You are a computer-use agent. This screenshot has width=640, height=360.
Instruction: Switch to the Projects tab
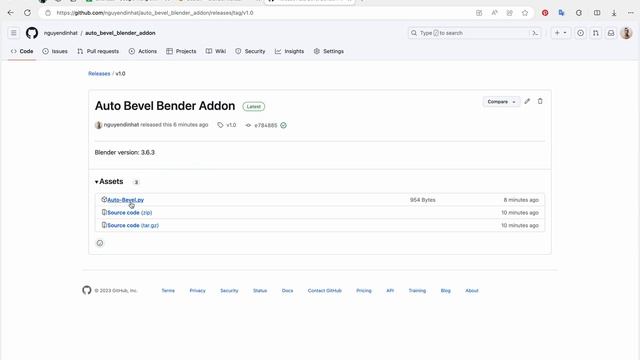(x=181, y=51)
